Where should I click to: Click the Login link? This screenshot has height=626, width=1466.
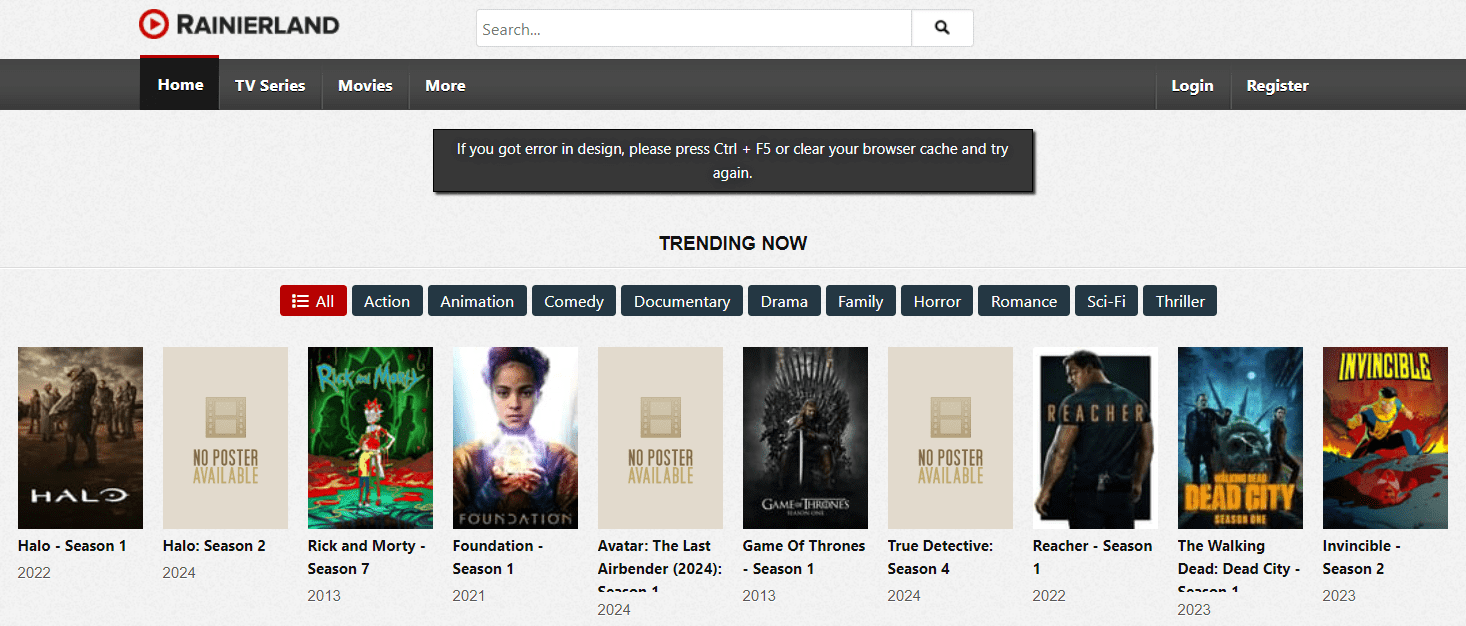(1192, 86)
